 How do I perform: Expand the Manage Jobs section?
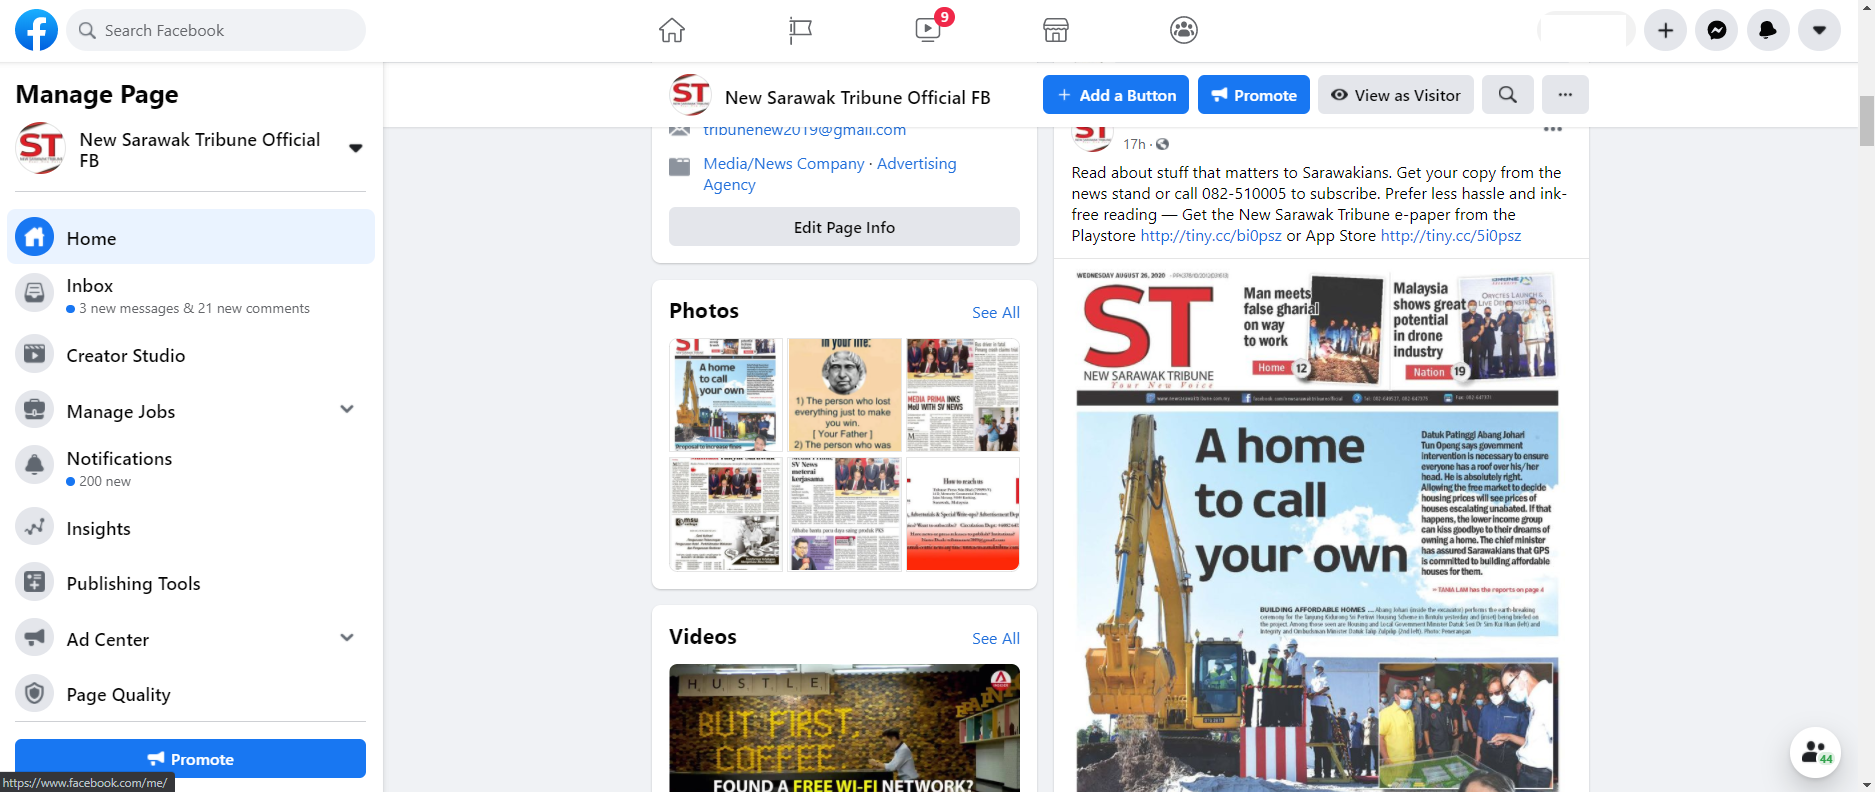tap(347, 410)
